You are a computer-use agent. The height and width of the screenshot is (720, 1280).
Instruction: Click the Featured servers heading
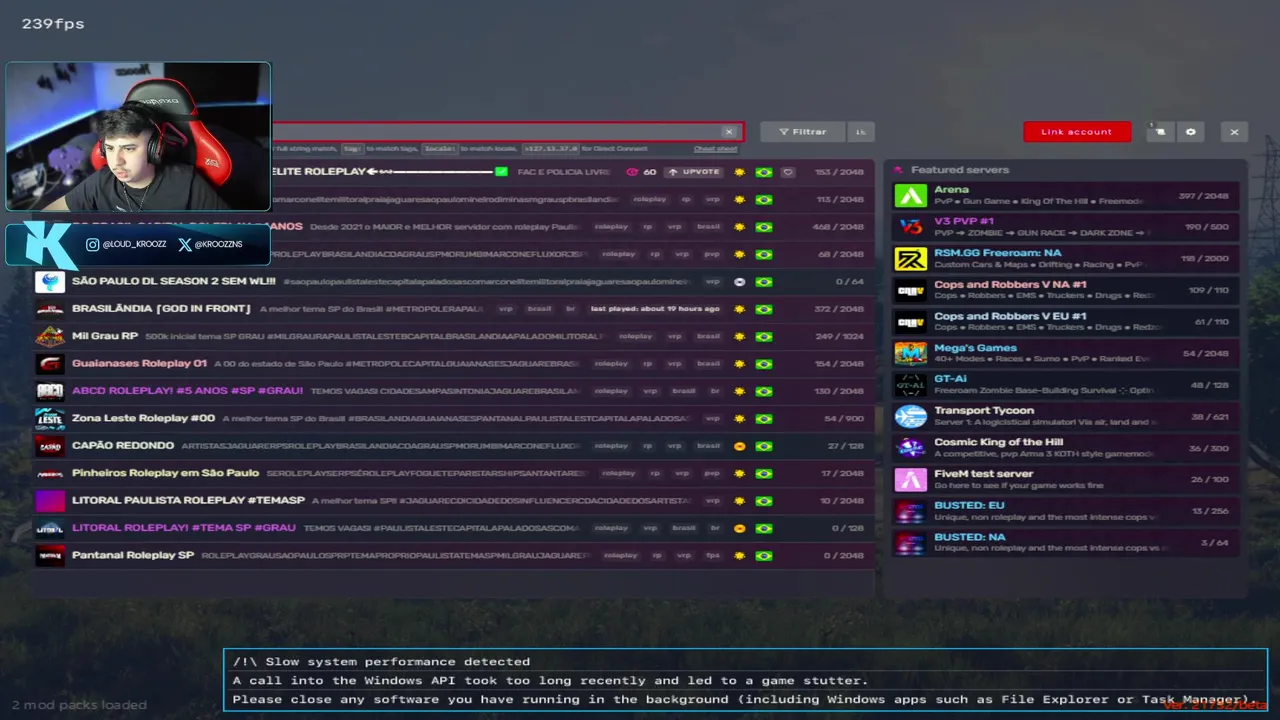tap(959, 170)
